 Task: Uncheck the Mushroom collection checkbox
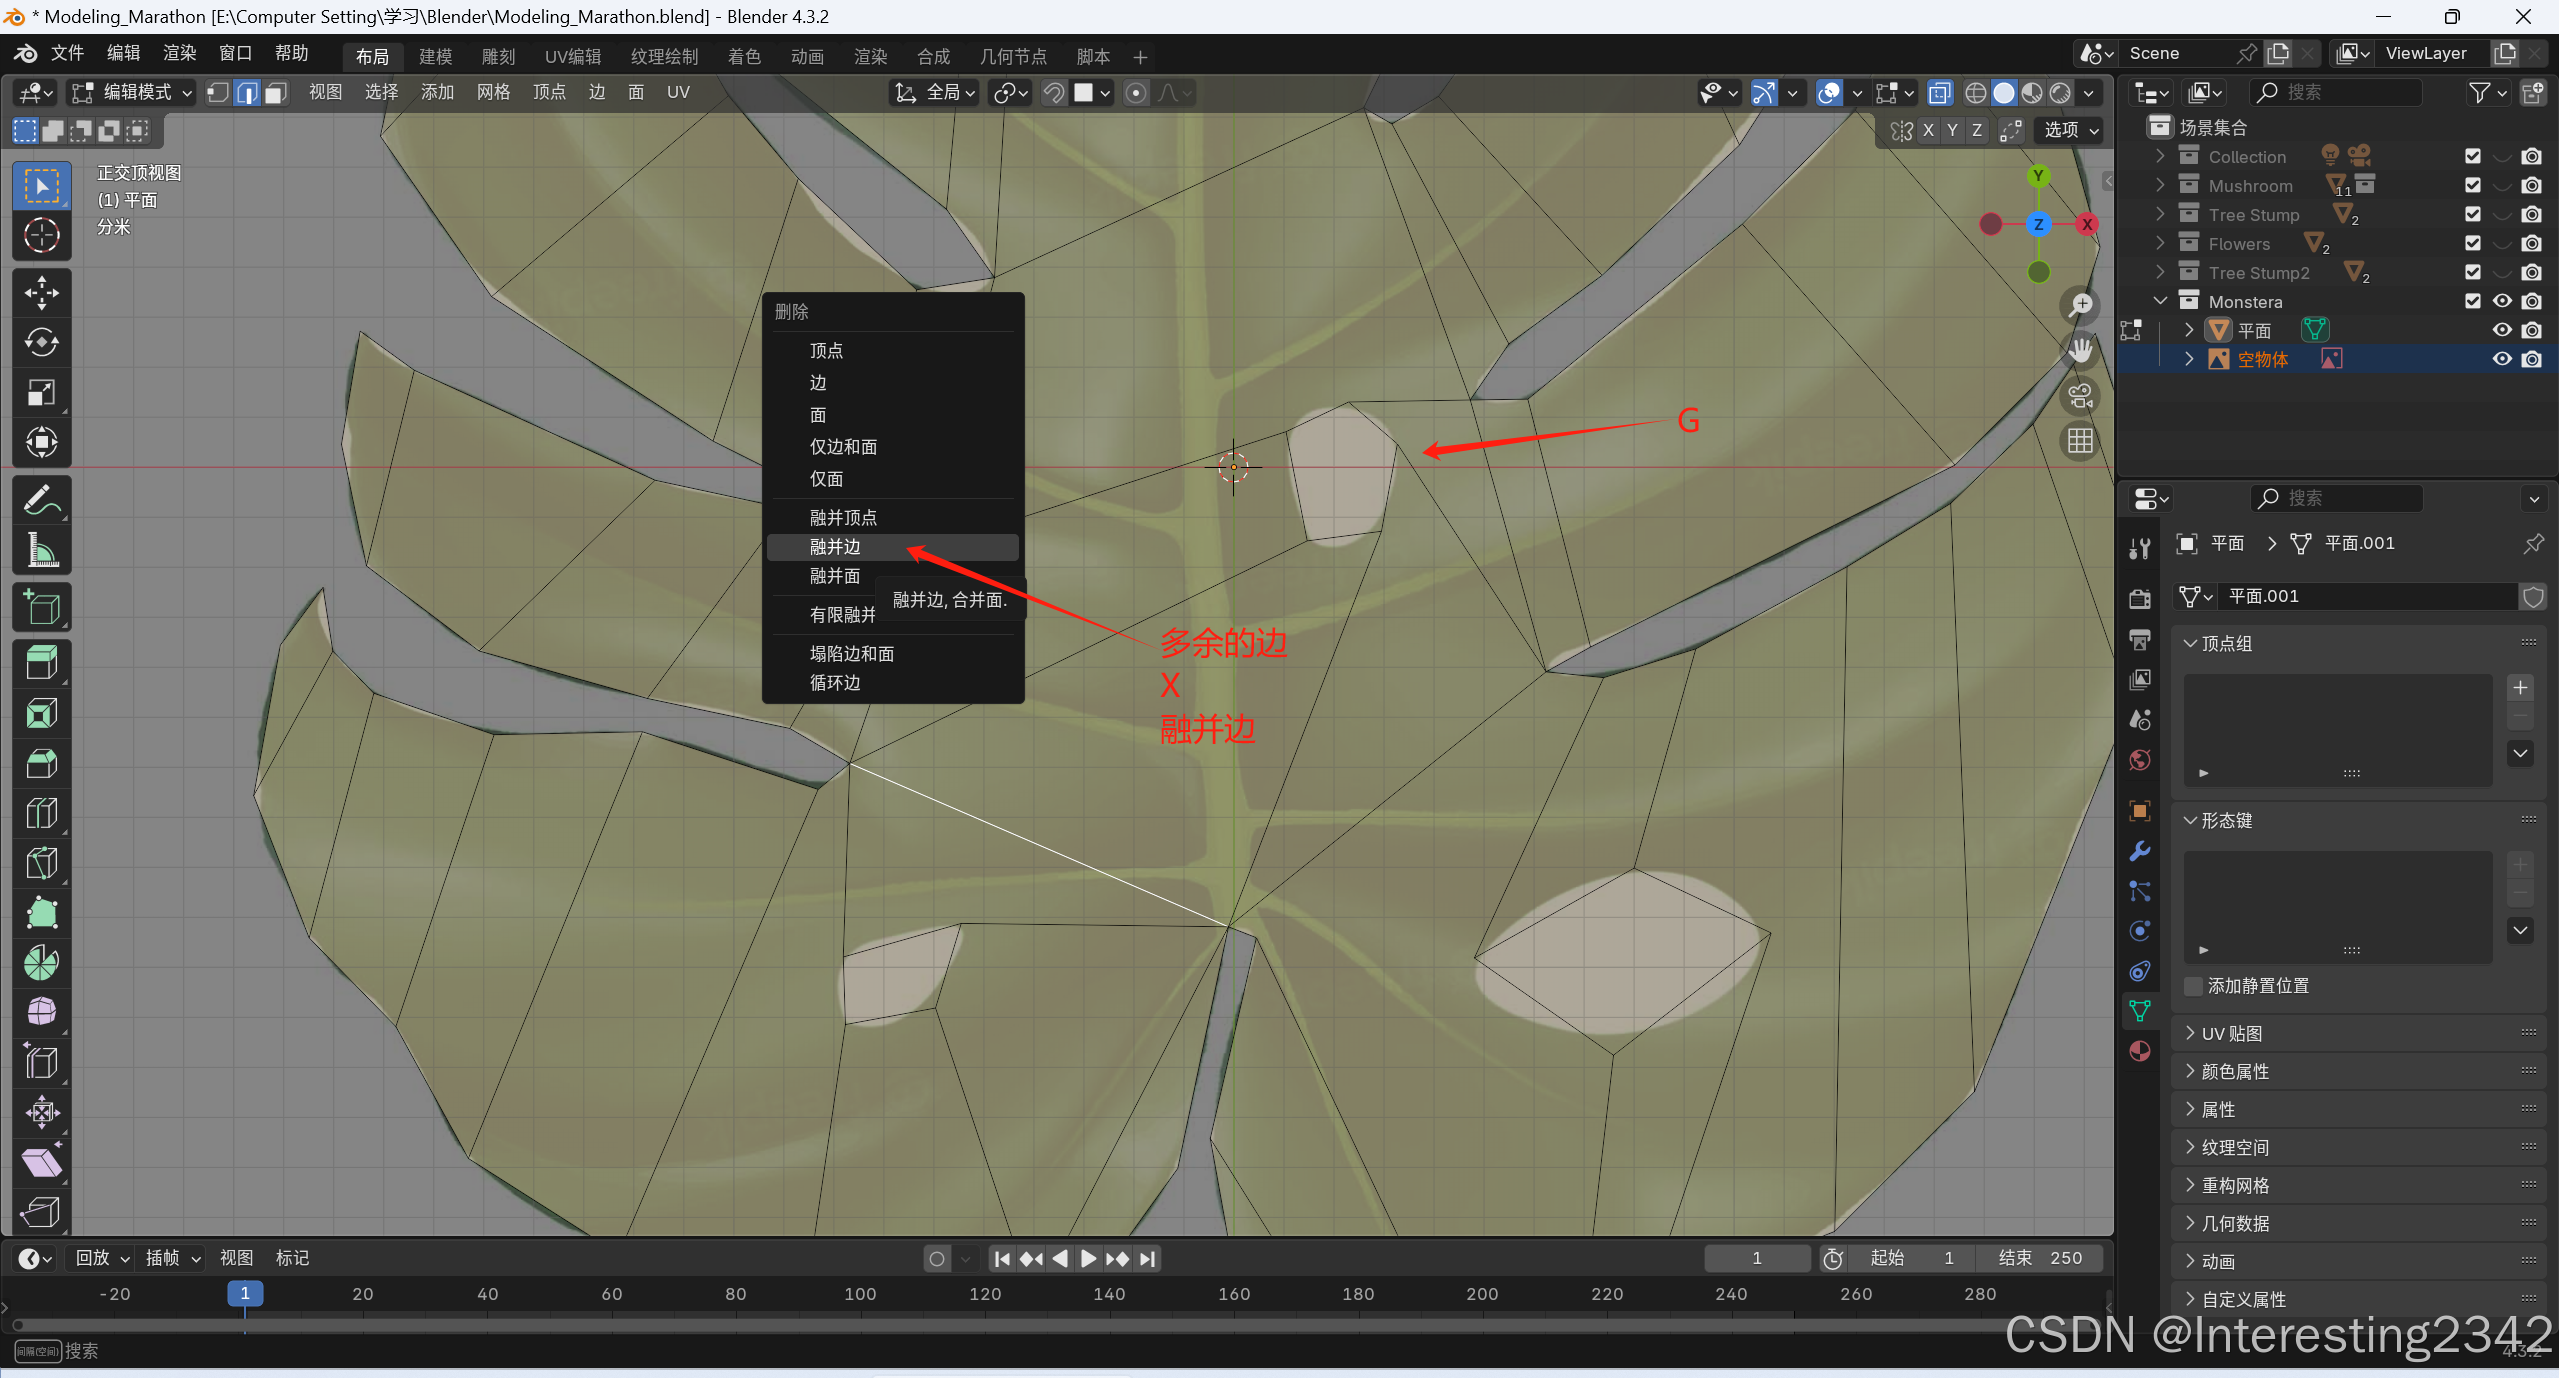point(2473,186)
